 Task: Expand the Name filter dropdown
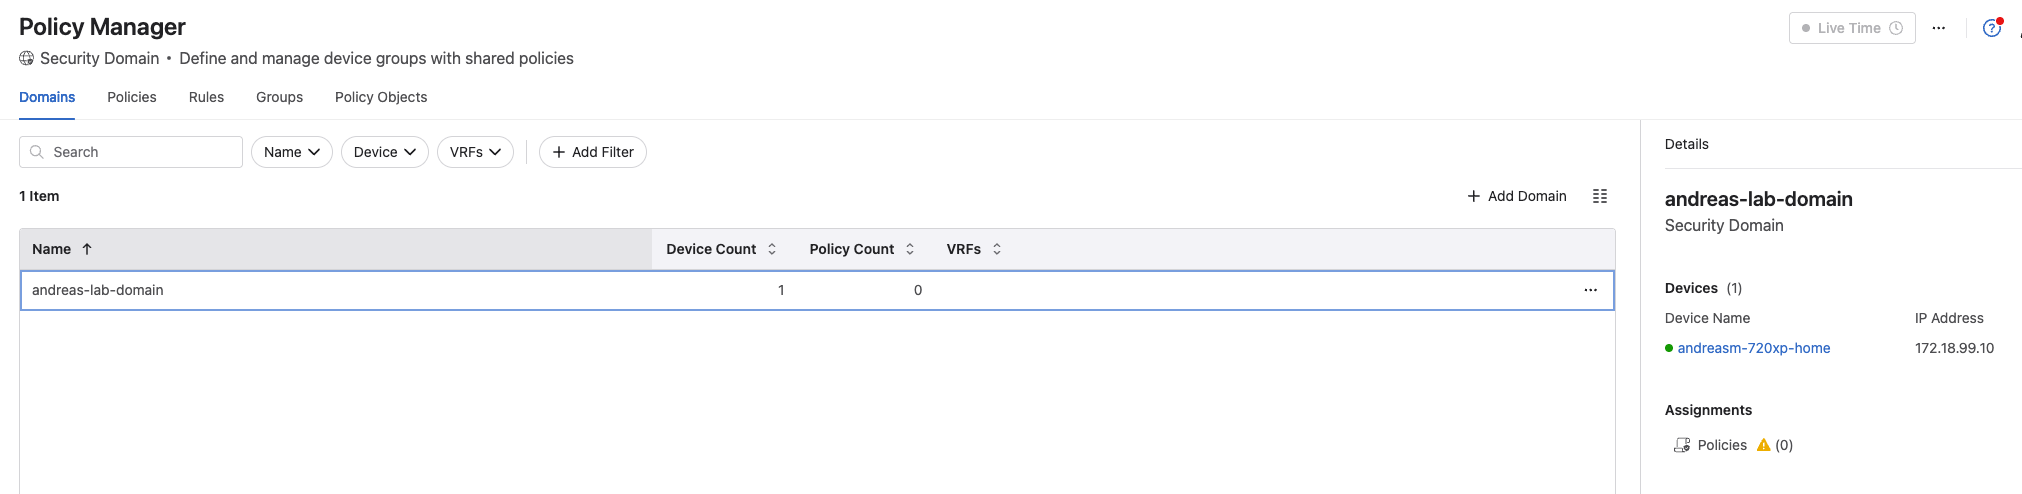[x=291, y=152]
